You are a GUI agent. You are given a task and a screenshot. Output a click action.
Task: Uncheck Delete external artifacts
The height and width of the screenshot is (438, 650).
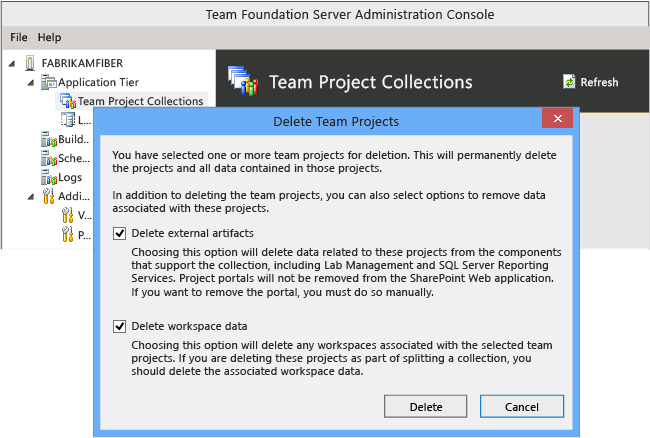coord(119,233)
